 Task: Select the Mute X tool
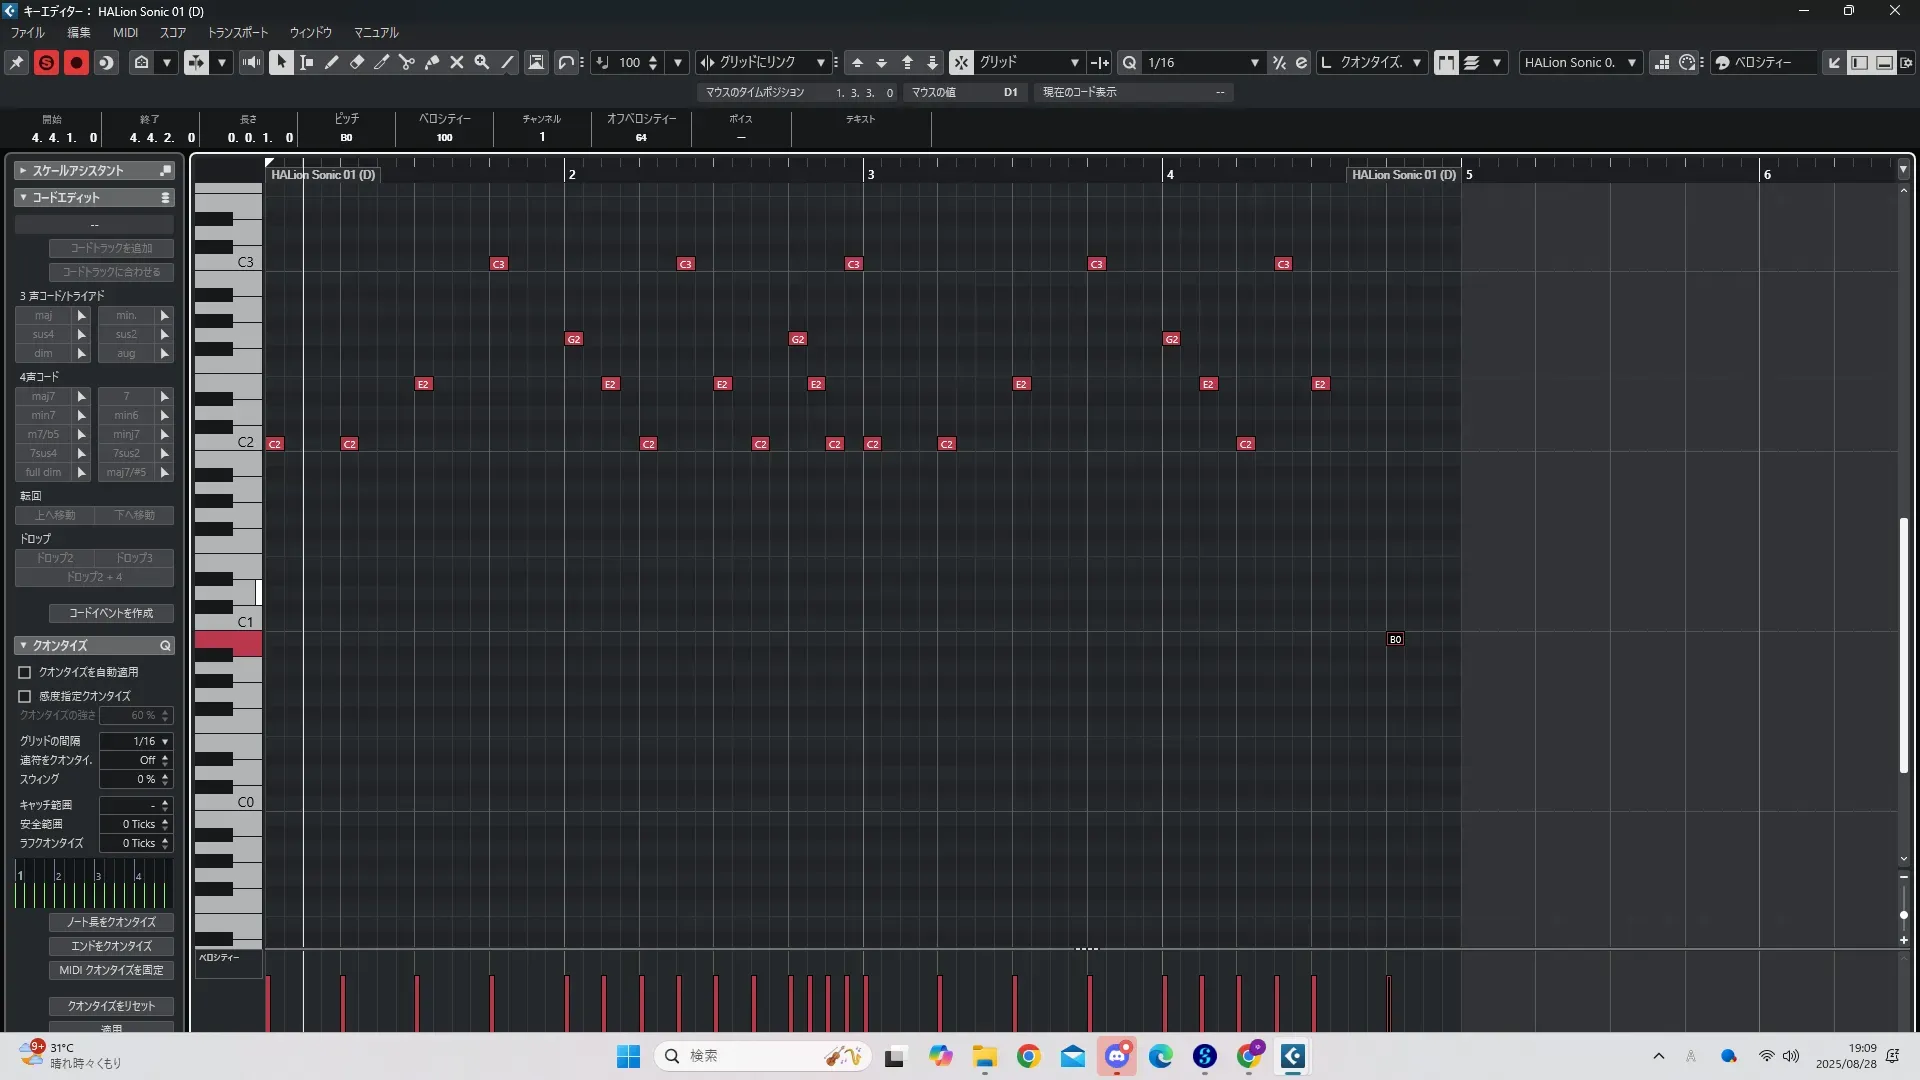point(457,62)
